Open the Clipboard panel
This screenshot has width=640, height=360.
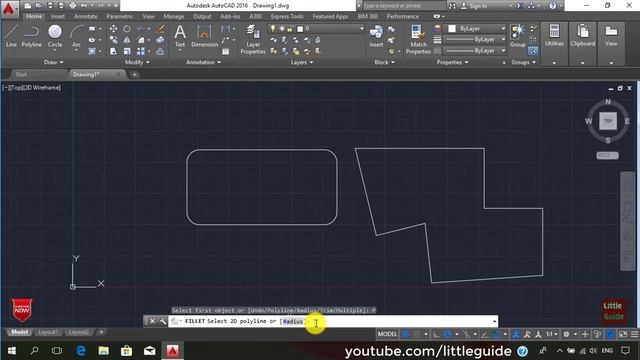click(582, 36)
